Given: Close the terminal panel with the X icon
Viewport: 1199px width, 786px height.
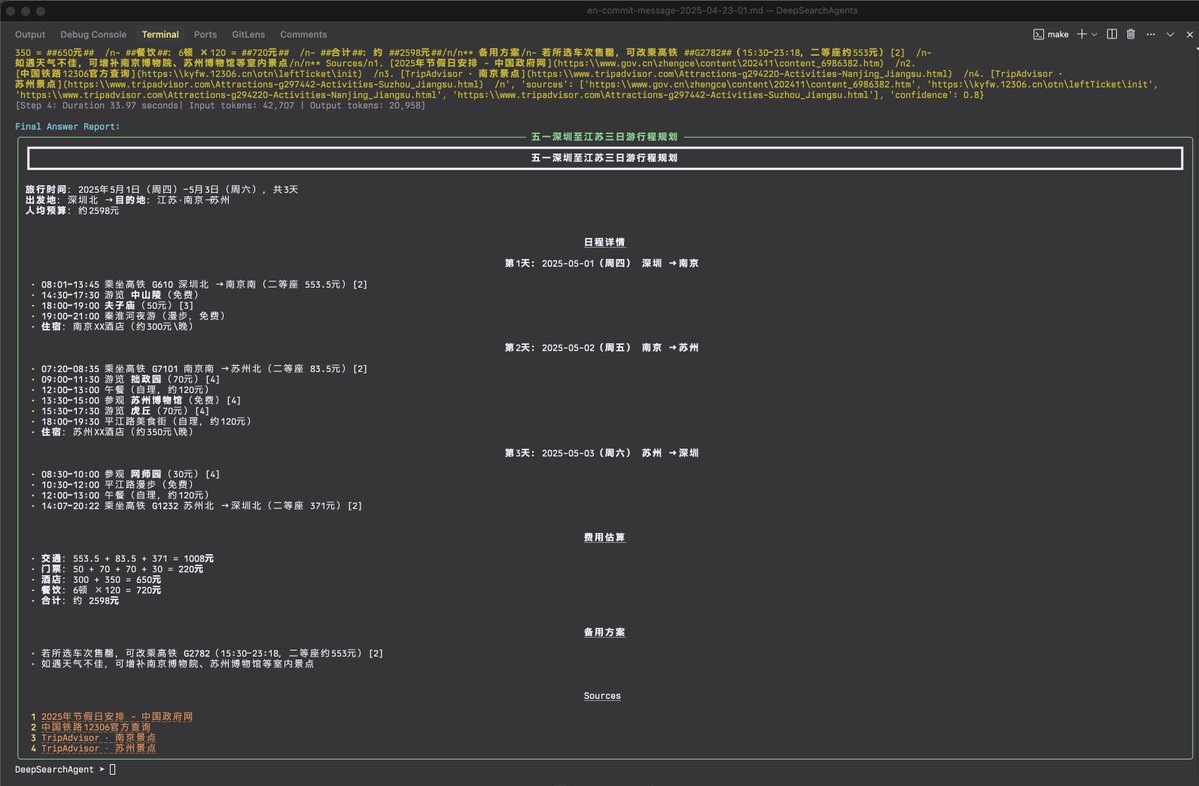Looking at the screenshot, I should click(1190, 34).
